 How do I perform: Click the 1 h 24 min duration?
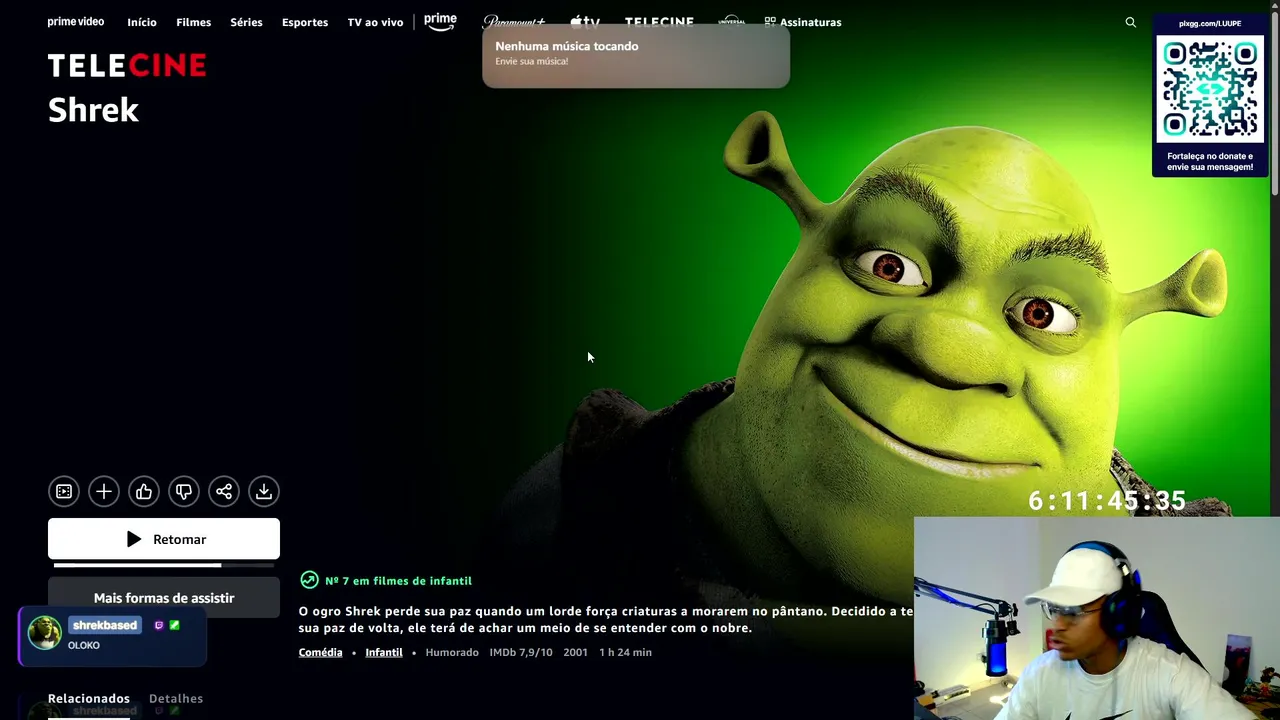[x=625, y=652]
